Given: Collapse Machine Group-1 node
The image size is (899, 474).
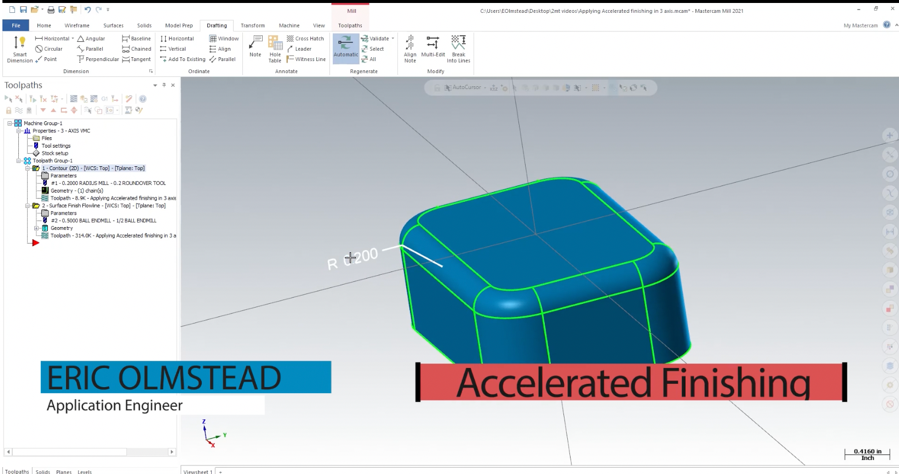Looking at the screenshot, I should (9, 123).
